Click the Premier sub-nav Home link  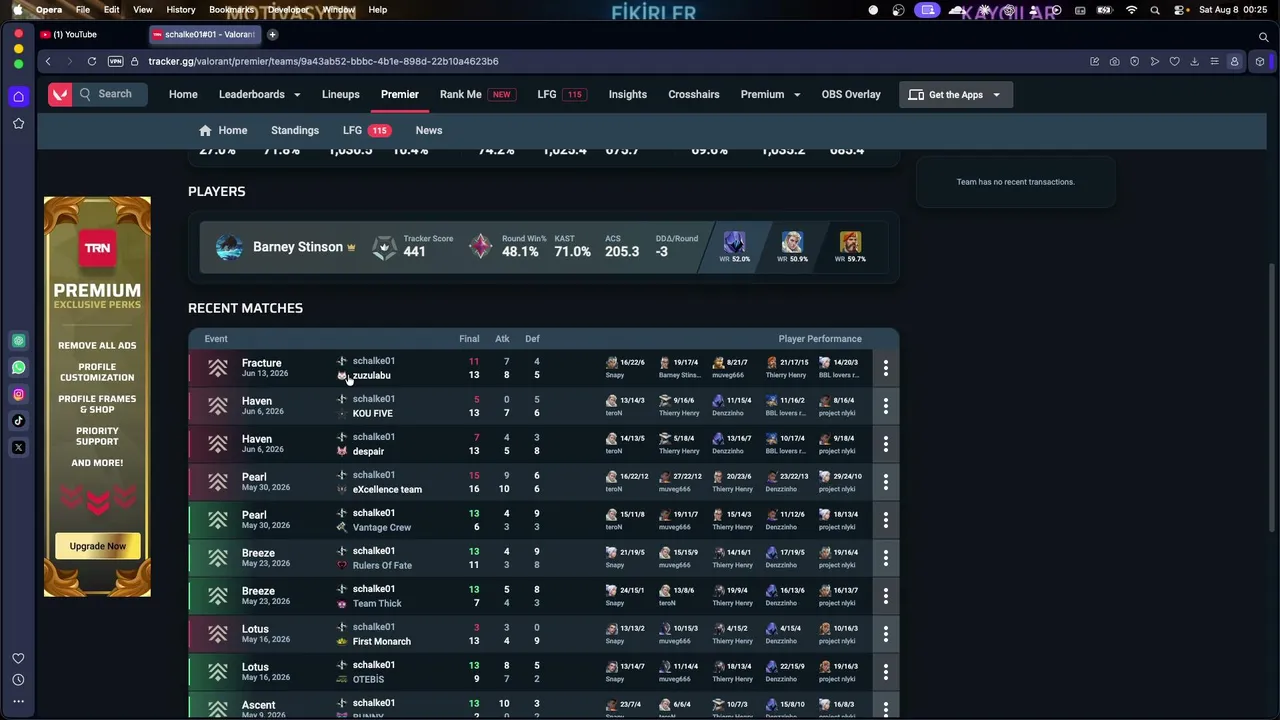[x=223, y=130]
